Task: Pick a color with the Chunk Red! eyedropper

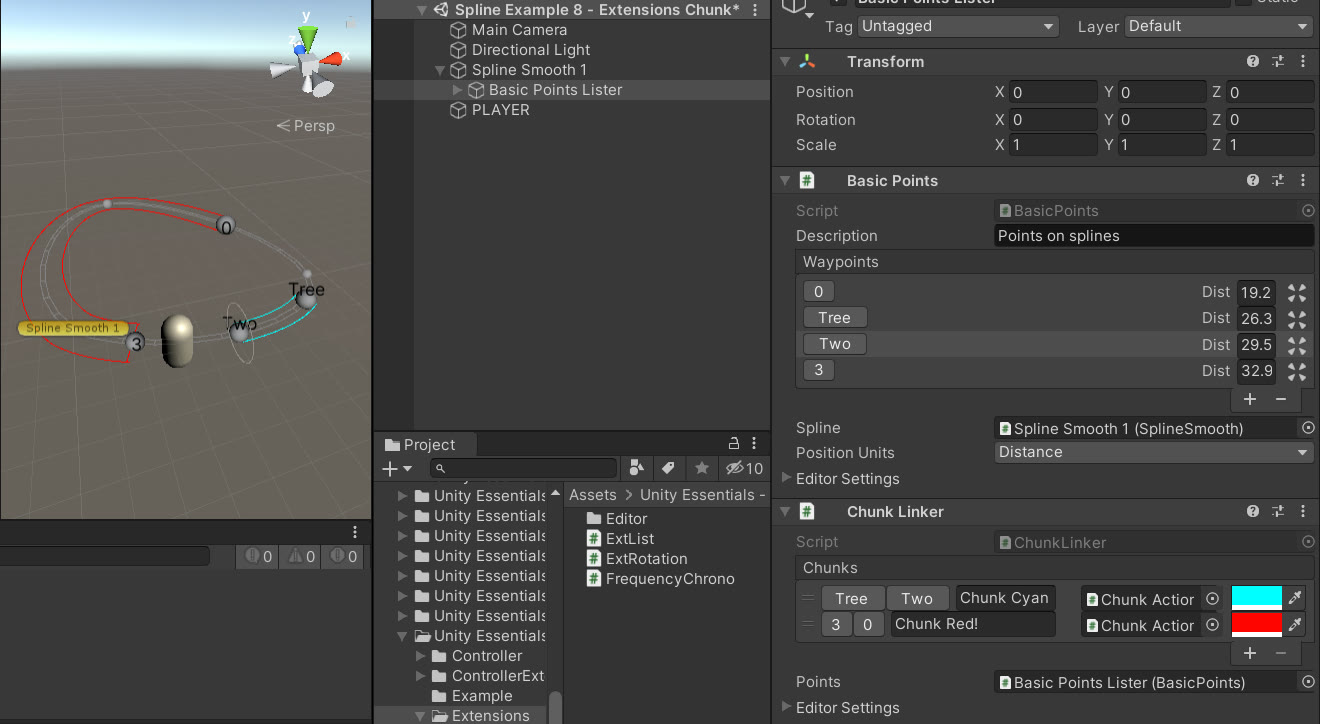Action: coord(1295,625)
